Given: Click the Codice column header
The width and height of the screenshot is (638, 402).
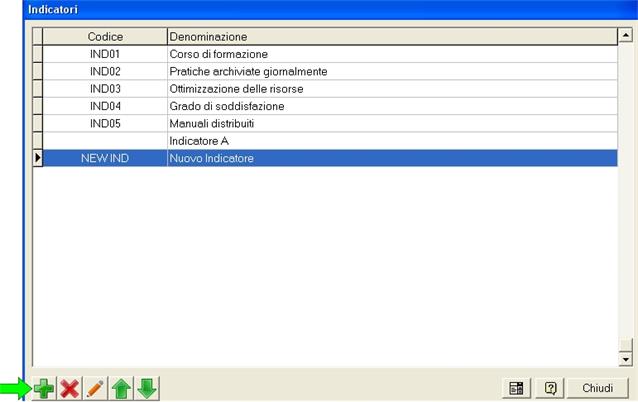Looking at the screenshot, I should tap(105, 37).
